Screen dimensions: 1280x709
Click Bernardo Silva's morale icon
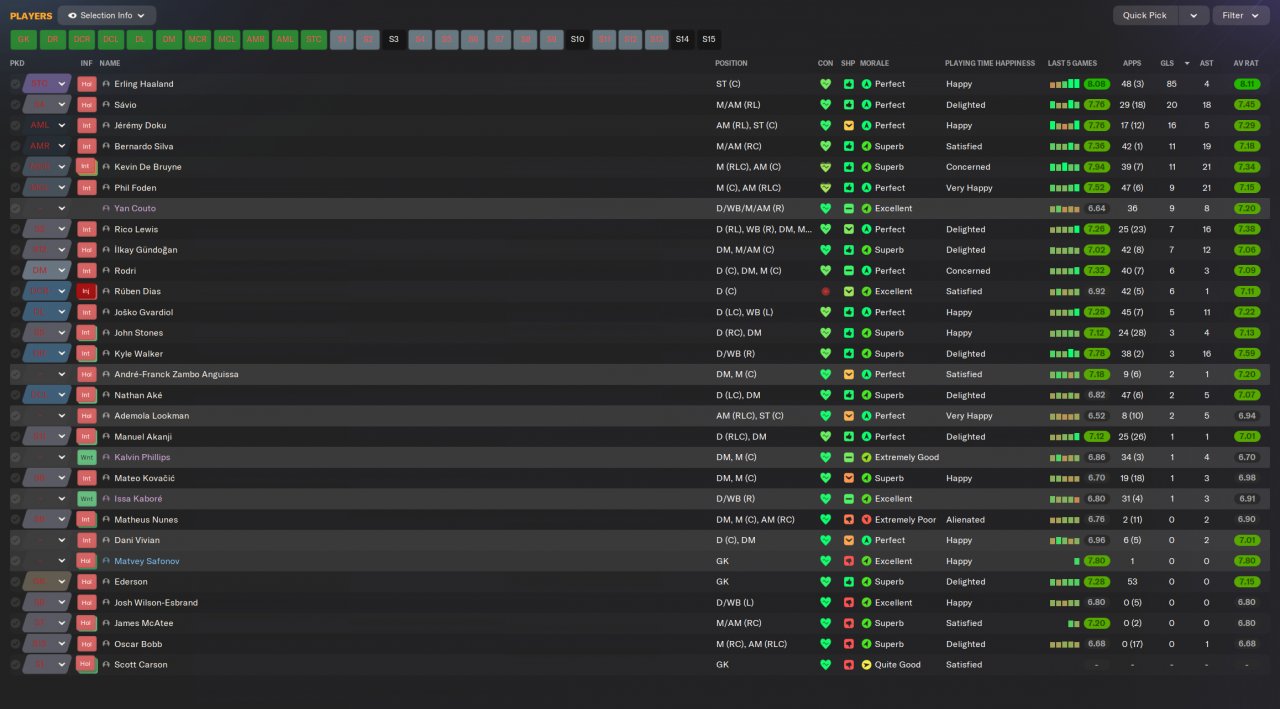point(866,146)
